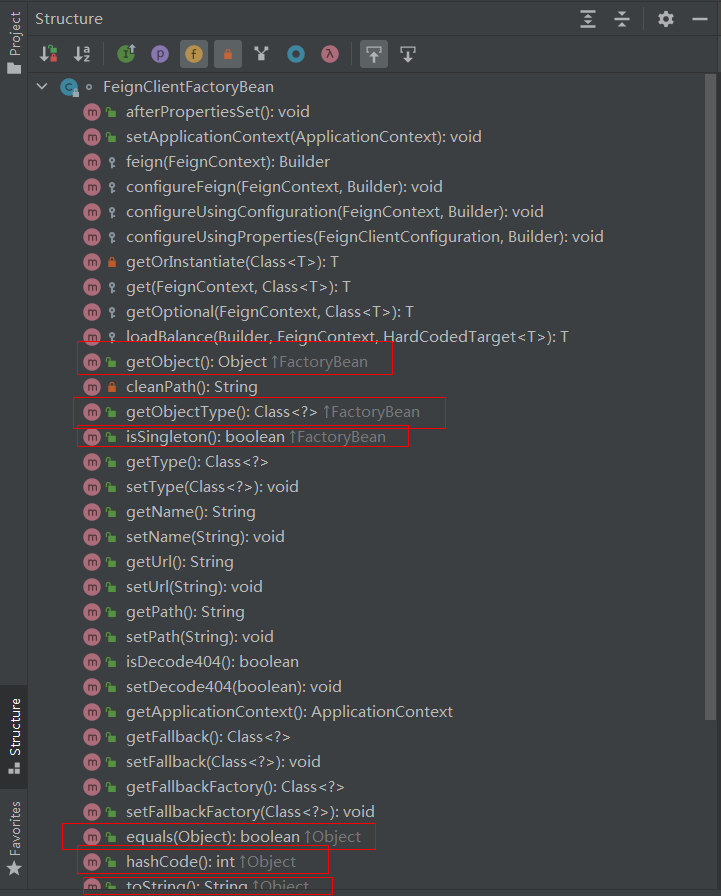The image size is (721, 896).
Task: Toggle Show Inherited members
Action: tap(126, 54)
